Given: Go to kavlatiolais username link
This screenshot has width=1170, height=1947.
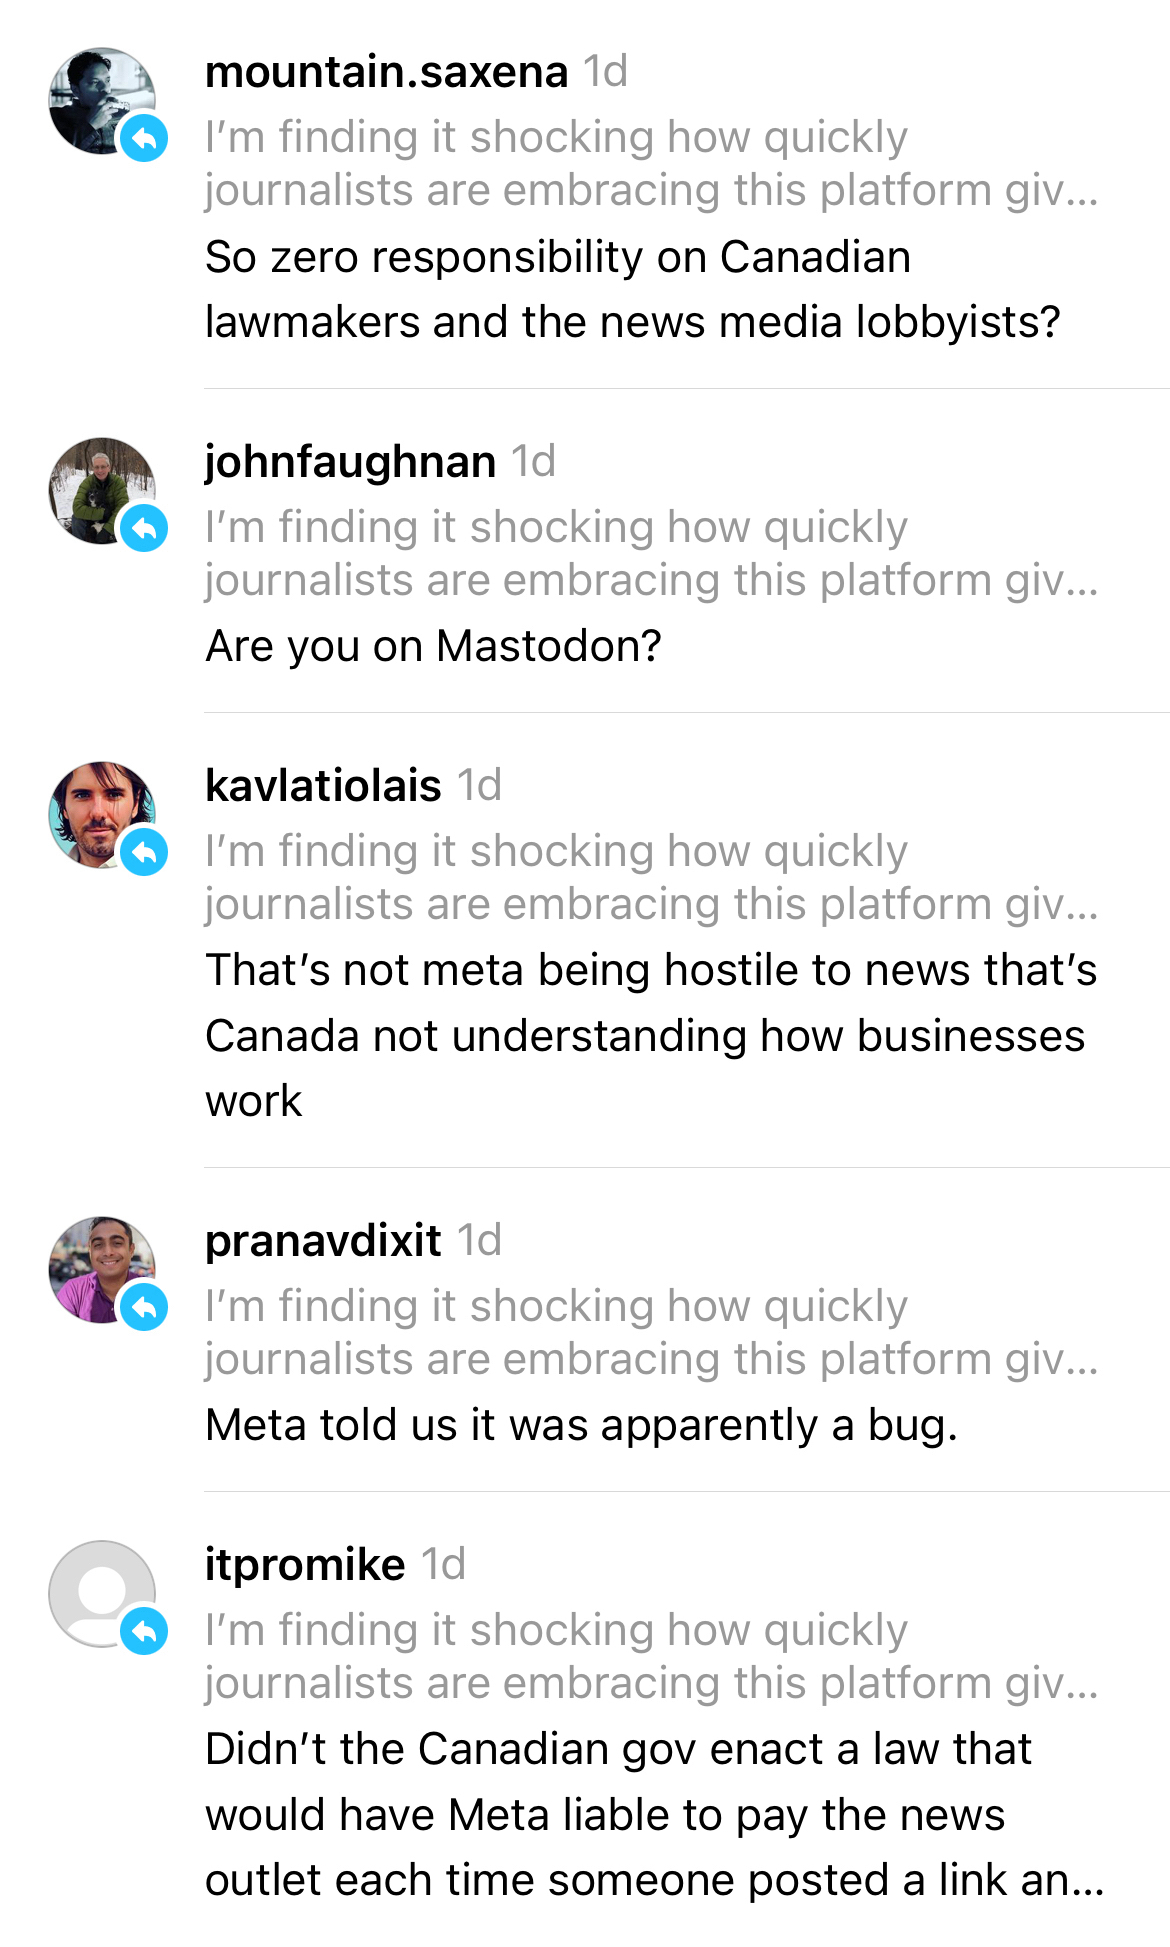Looking at the screenshot, I should pyautogui.click(x=323, y=786).
